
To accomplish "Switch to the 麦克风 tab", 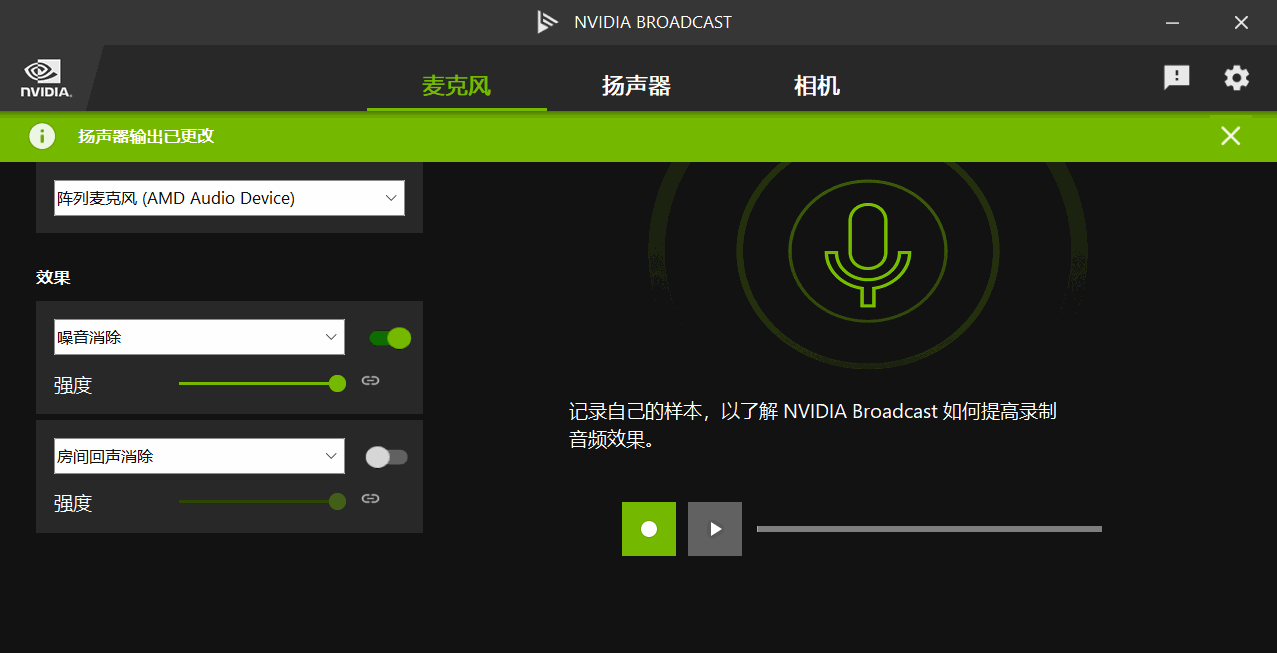I will click(x=457, y=86).
